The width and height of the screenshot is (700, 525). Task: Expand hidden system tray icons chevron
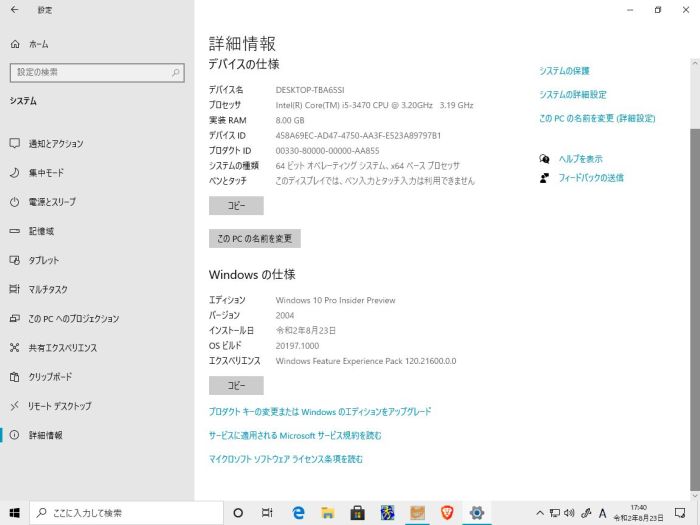[540, 513]
